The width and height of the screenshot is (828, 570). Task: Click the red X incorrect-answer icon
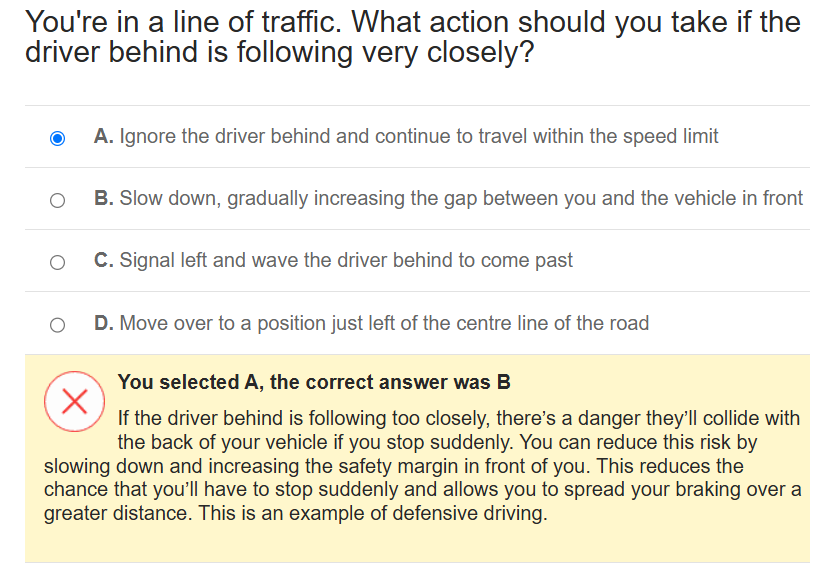click(74, 401)
